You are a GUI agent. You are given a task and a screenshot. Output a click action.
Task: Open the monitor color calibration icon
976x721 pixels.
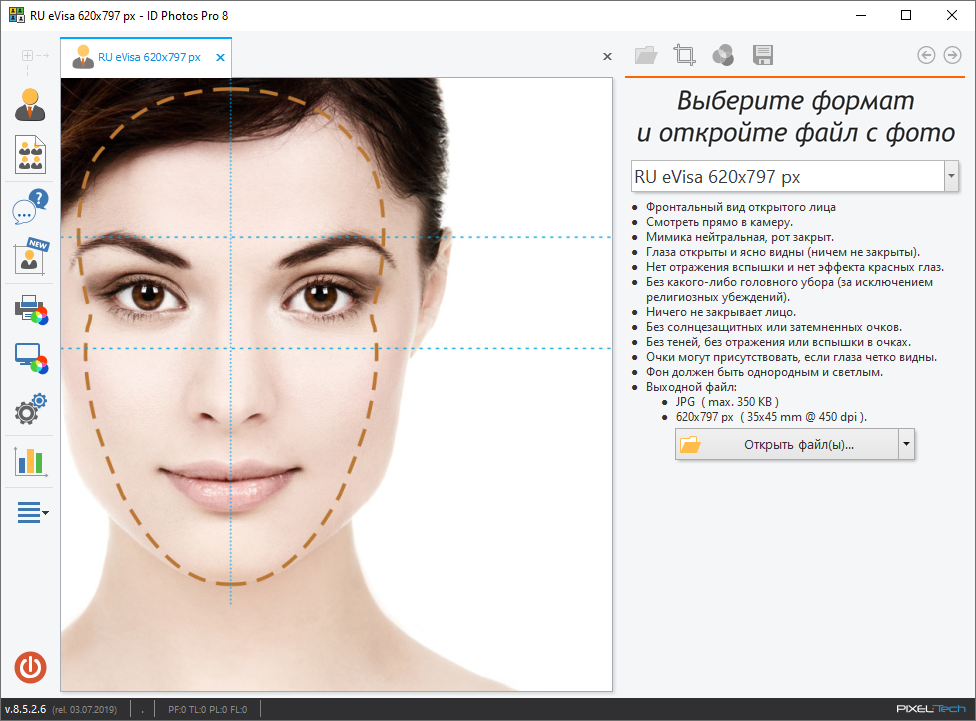[x=31, y=359]
